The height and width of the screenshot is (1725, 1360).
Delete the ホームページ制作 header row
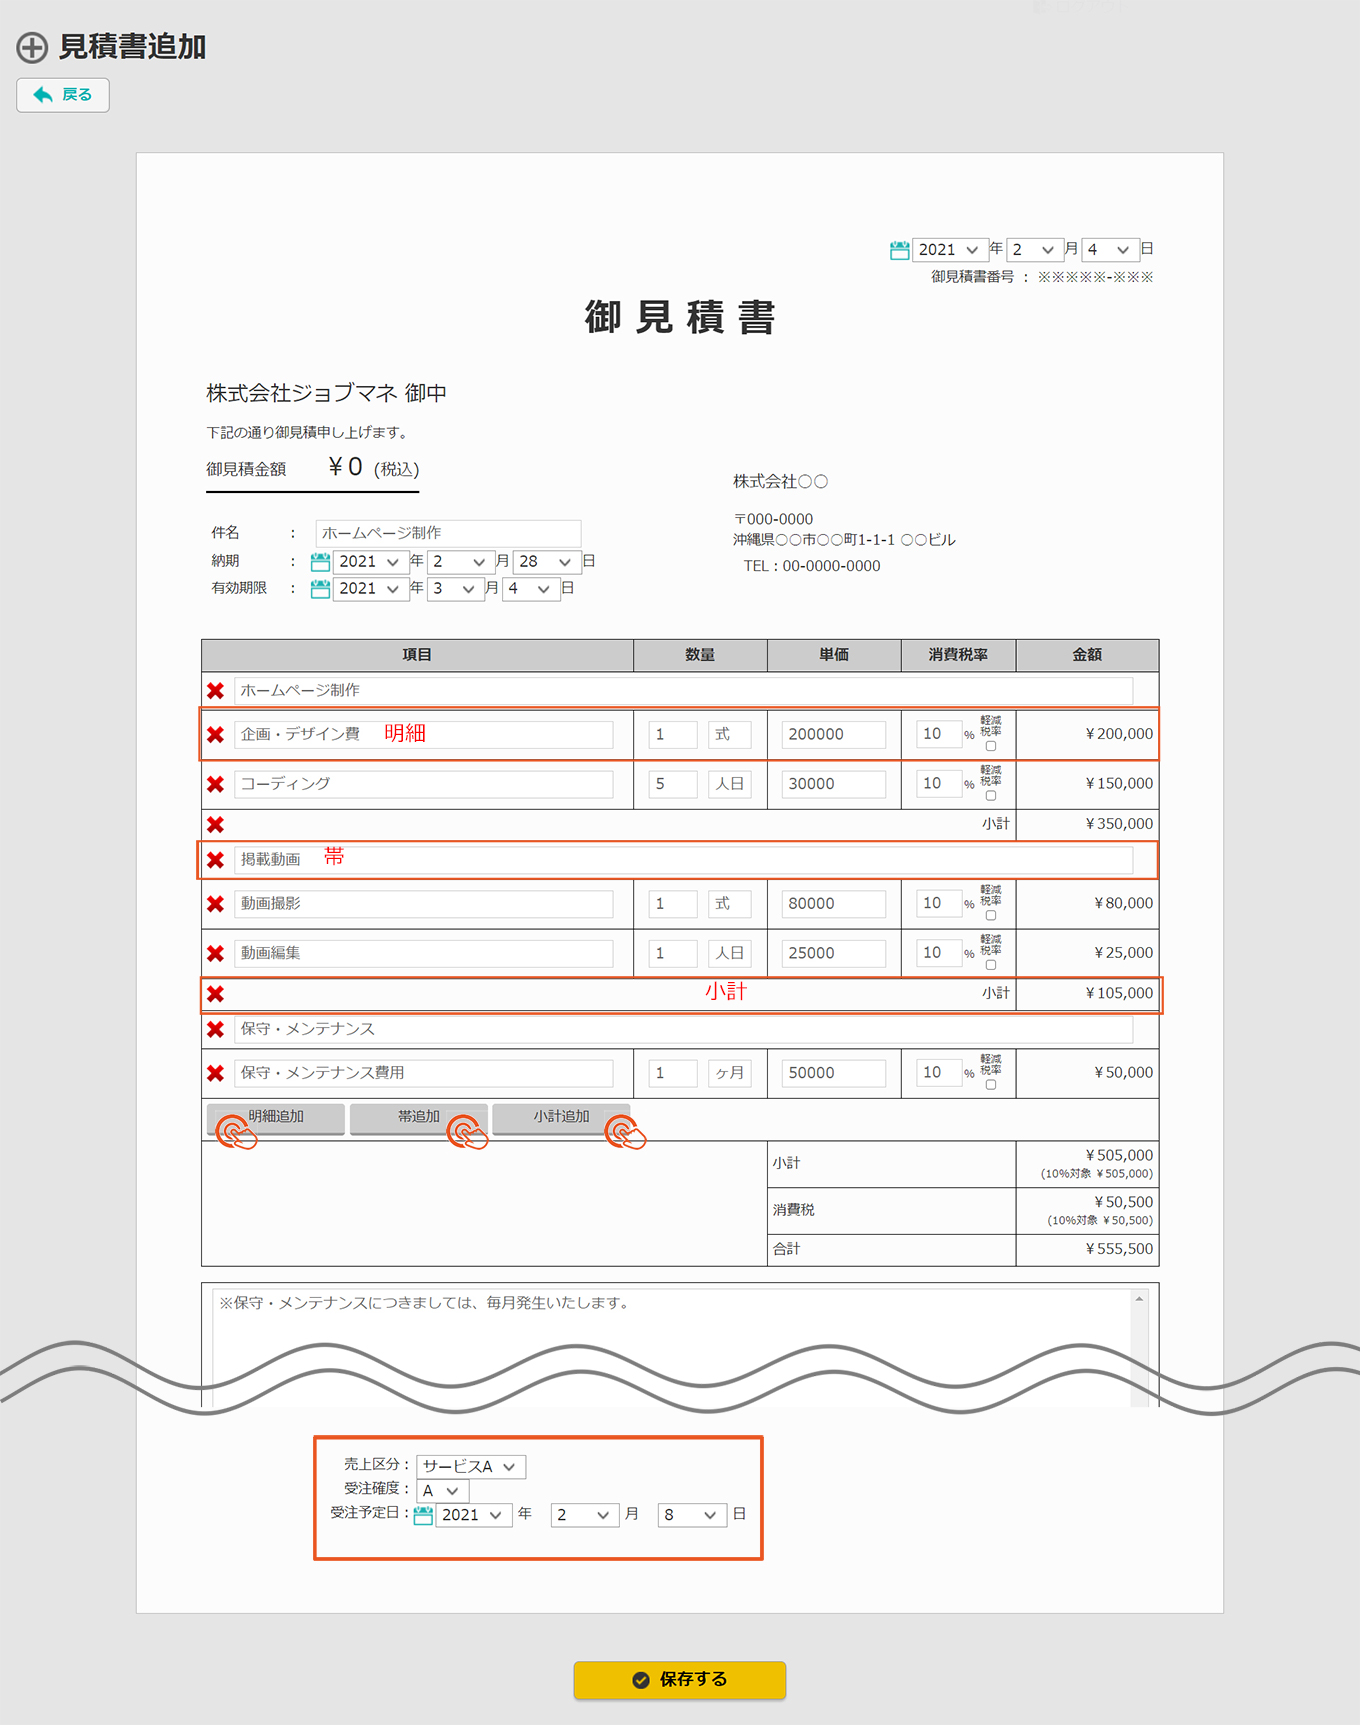215,691
